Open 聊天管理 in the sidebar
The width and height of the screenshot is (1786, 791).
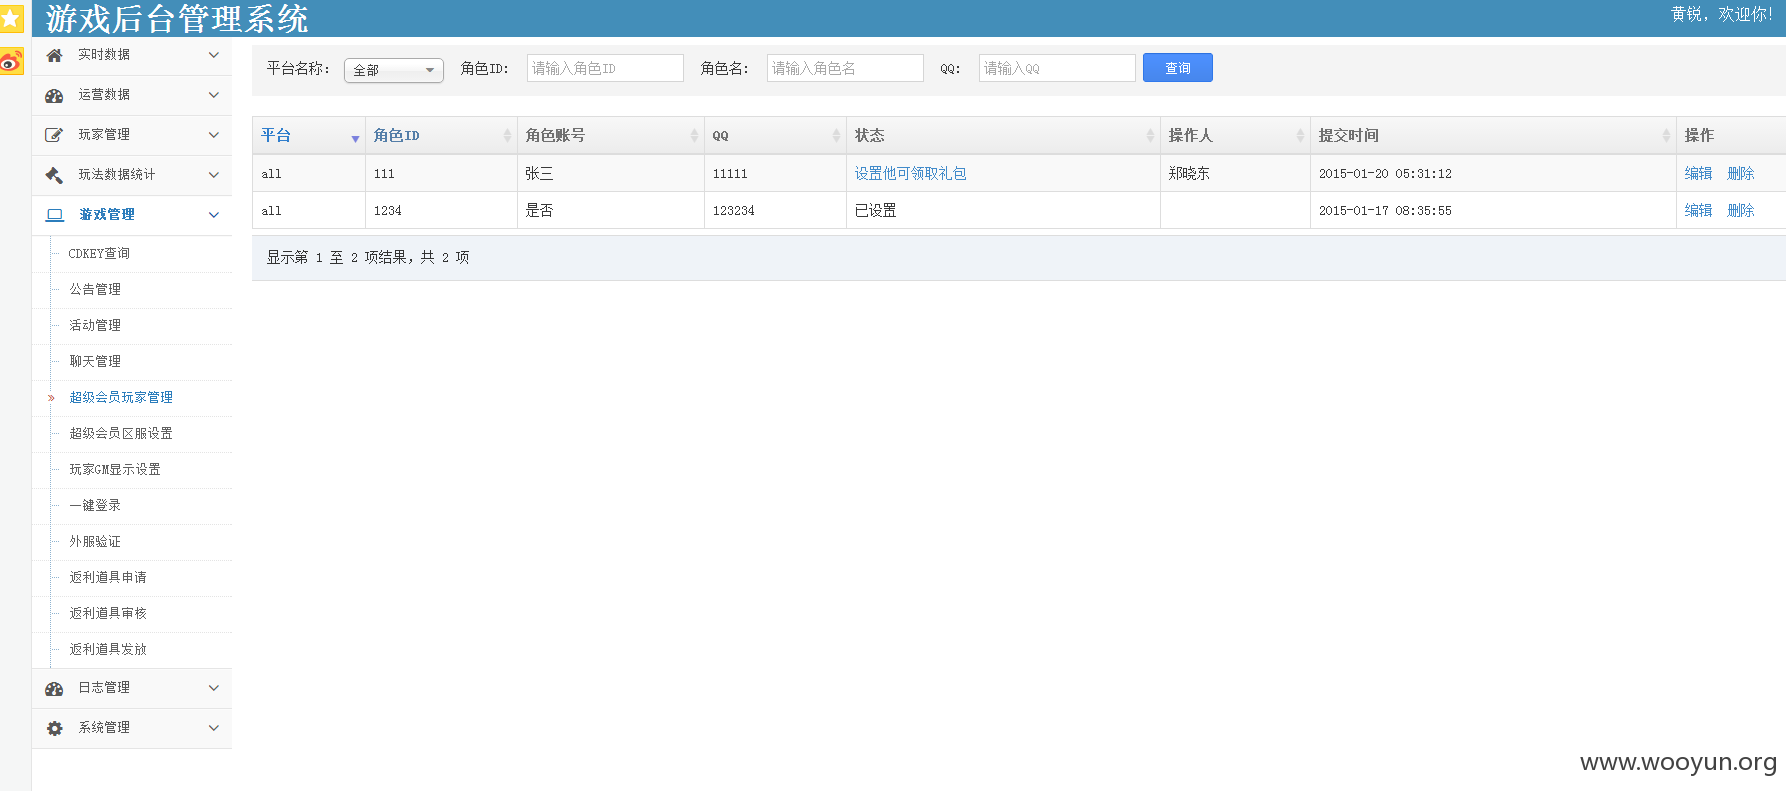pyautogui.click(x=95, y=362)
